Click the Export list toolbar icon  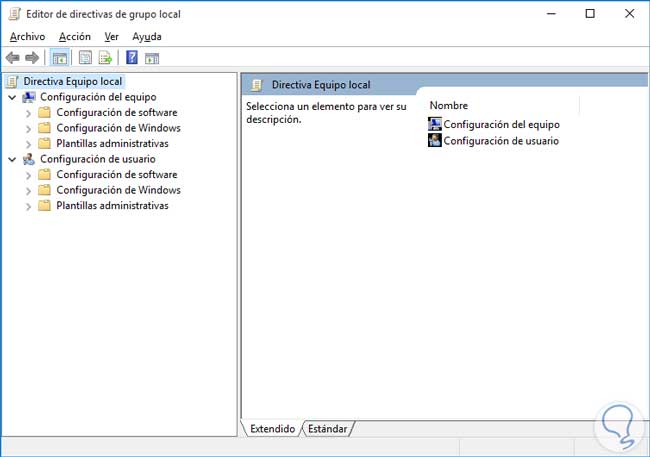pos(105,58)
